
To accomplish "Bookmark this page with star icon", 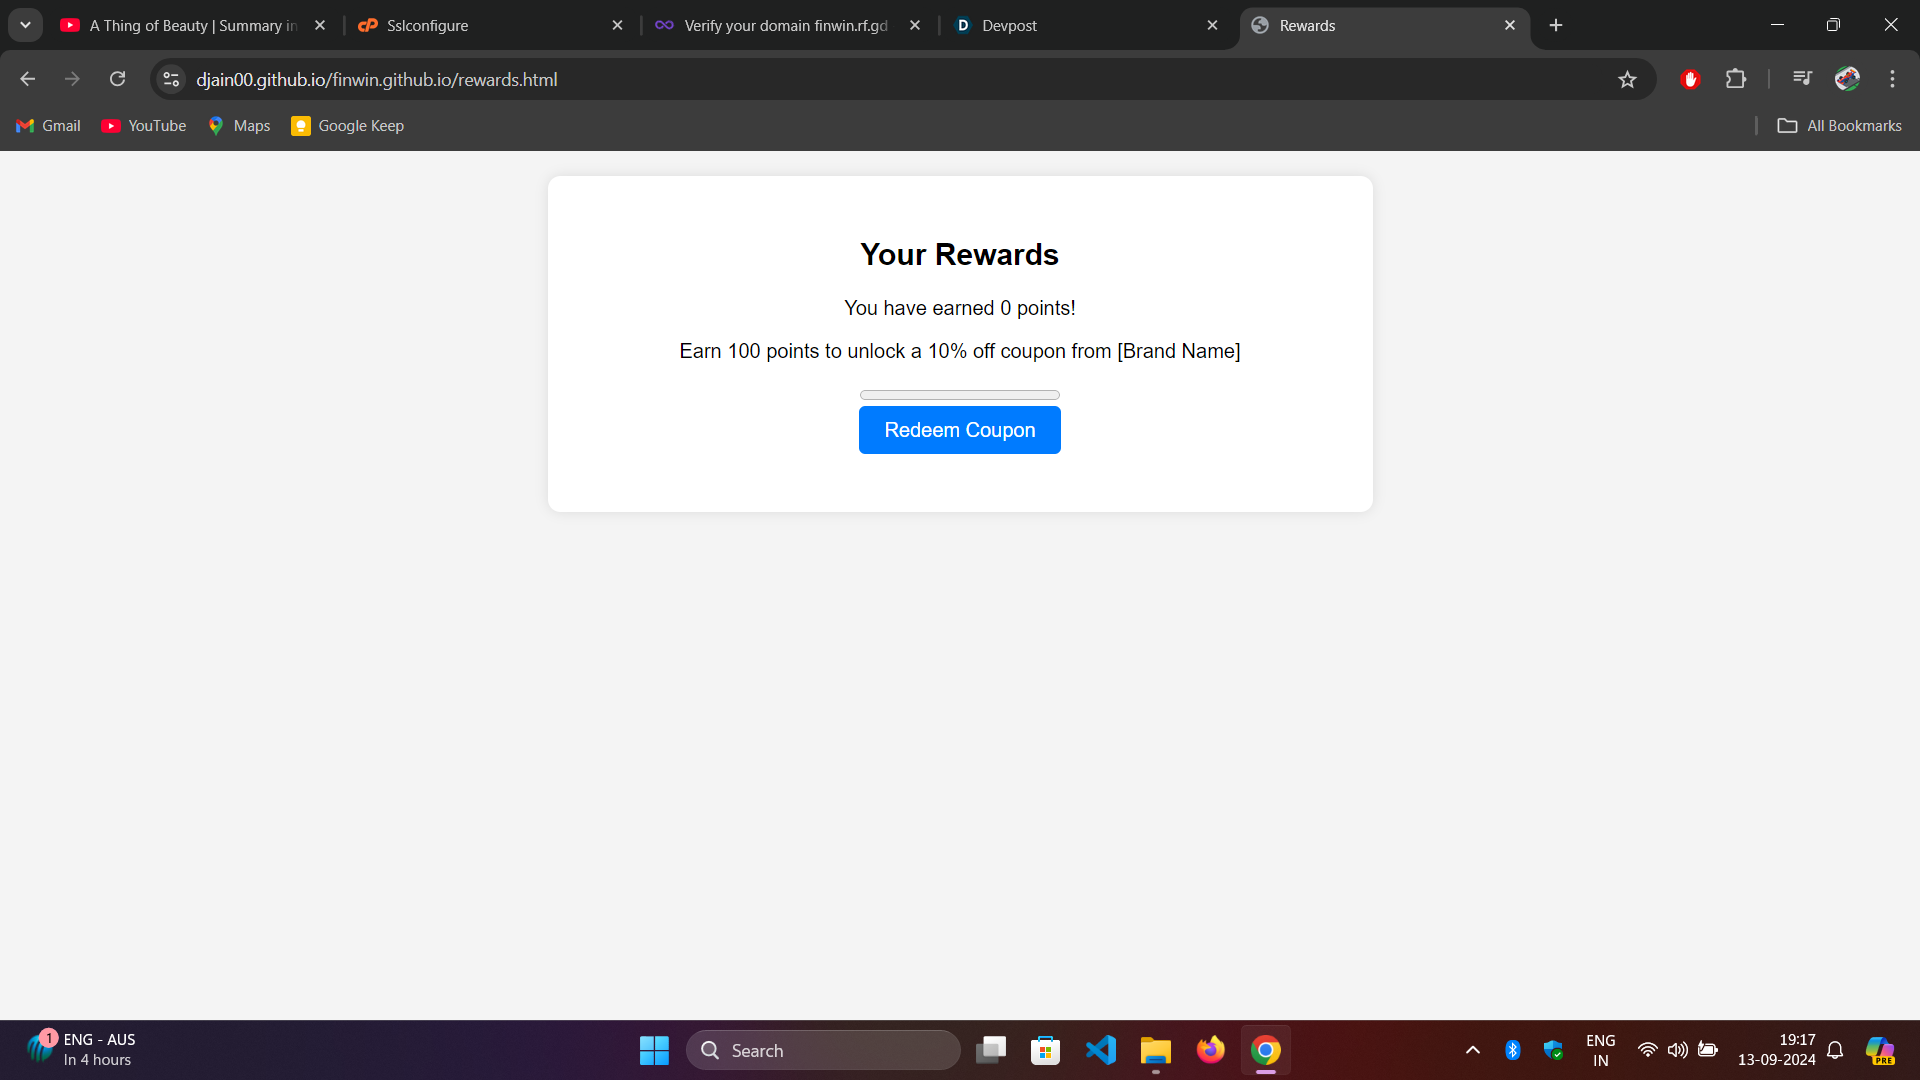I will click(x=1627, y=80).
